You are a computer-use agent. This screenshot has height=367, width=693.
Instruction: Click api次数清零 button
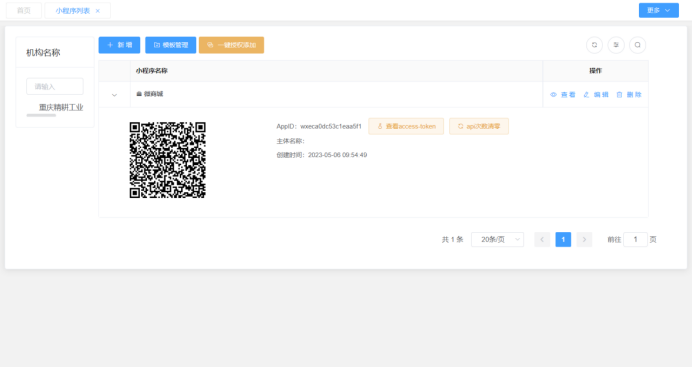click(x=479, y=126)
